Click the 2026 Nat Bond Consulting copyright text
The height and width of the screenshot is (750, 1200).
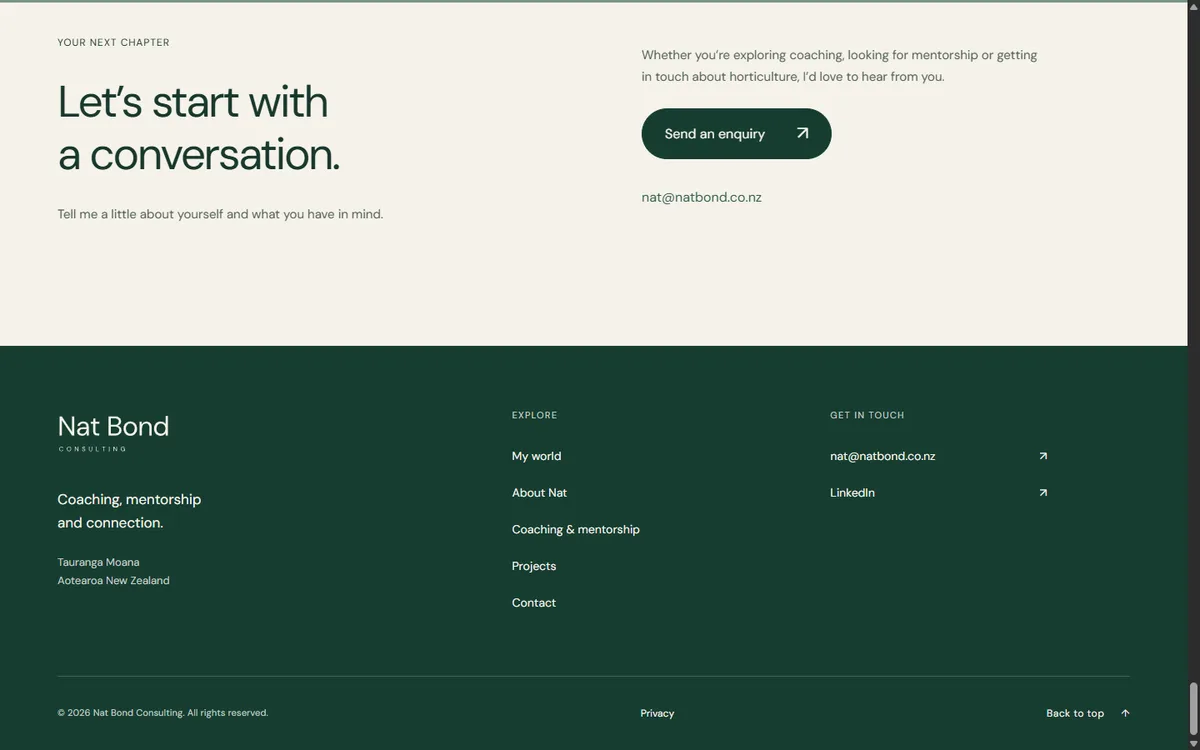pos(163,713)
